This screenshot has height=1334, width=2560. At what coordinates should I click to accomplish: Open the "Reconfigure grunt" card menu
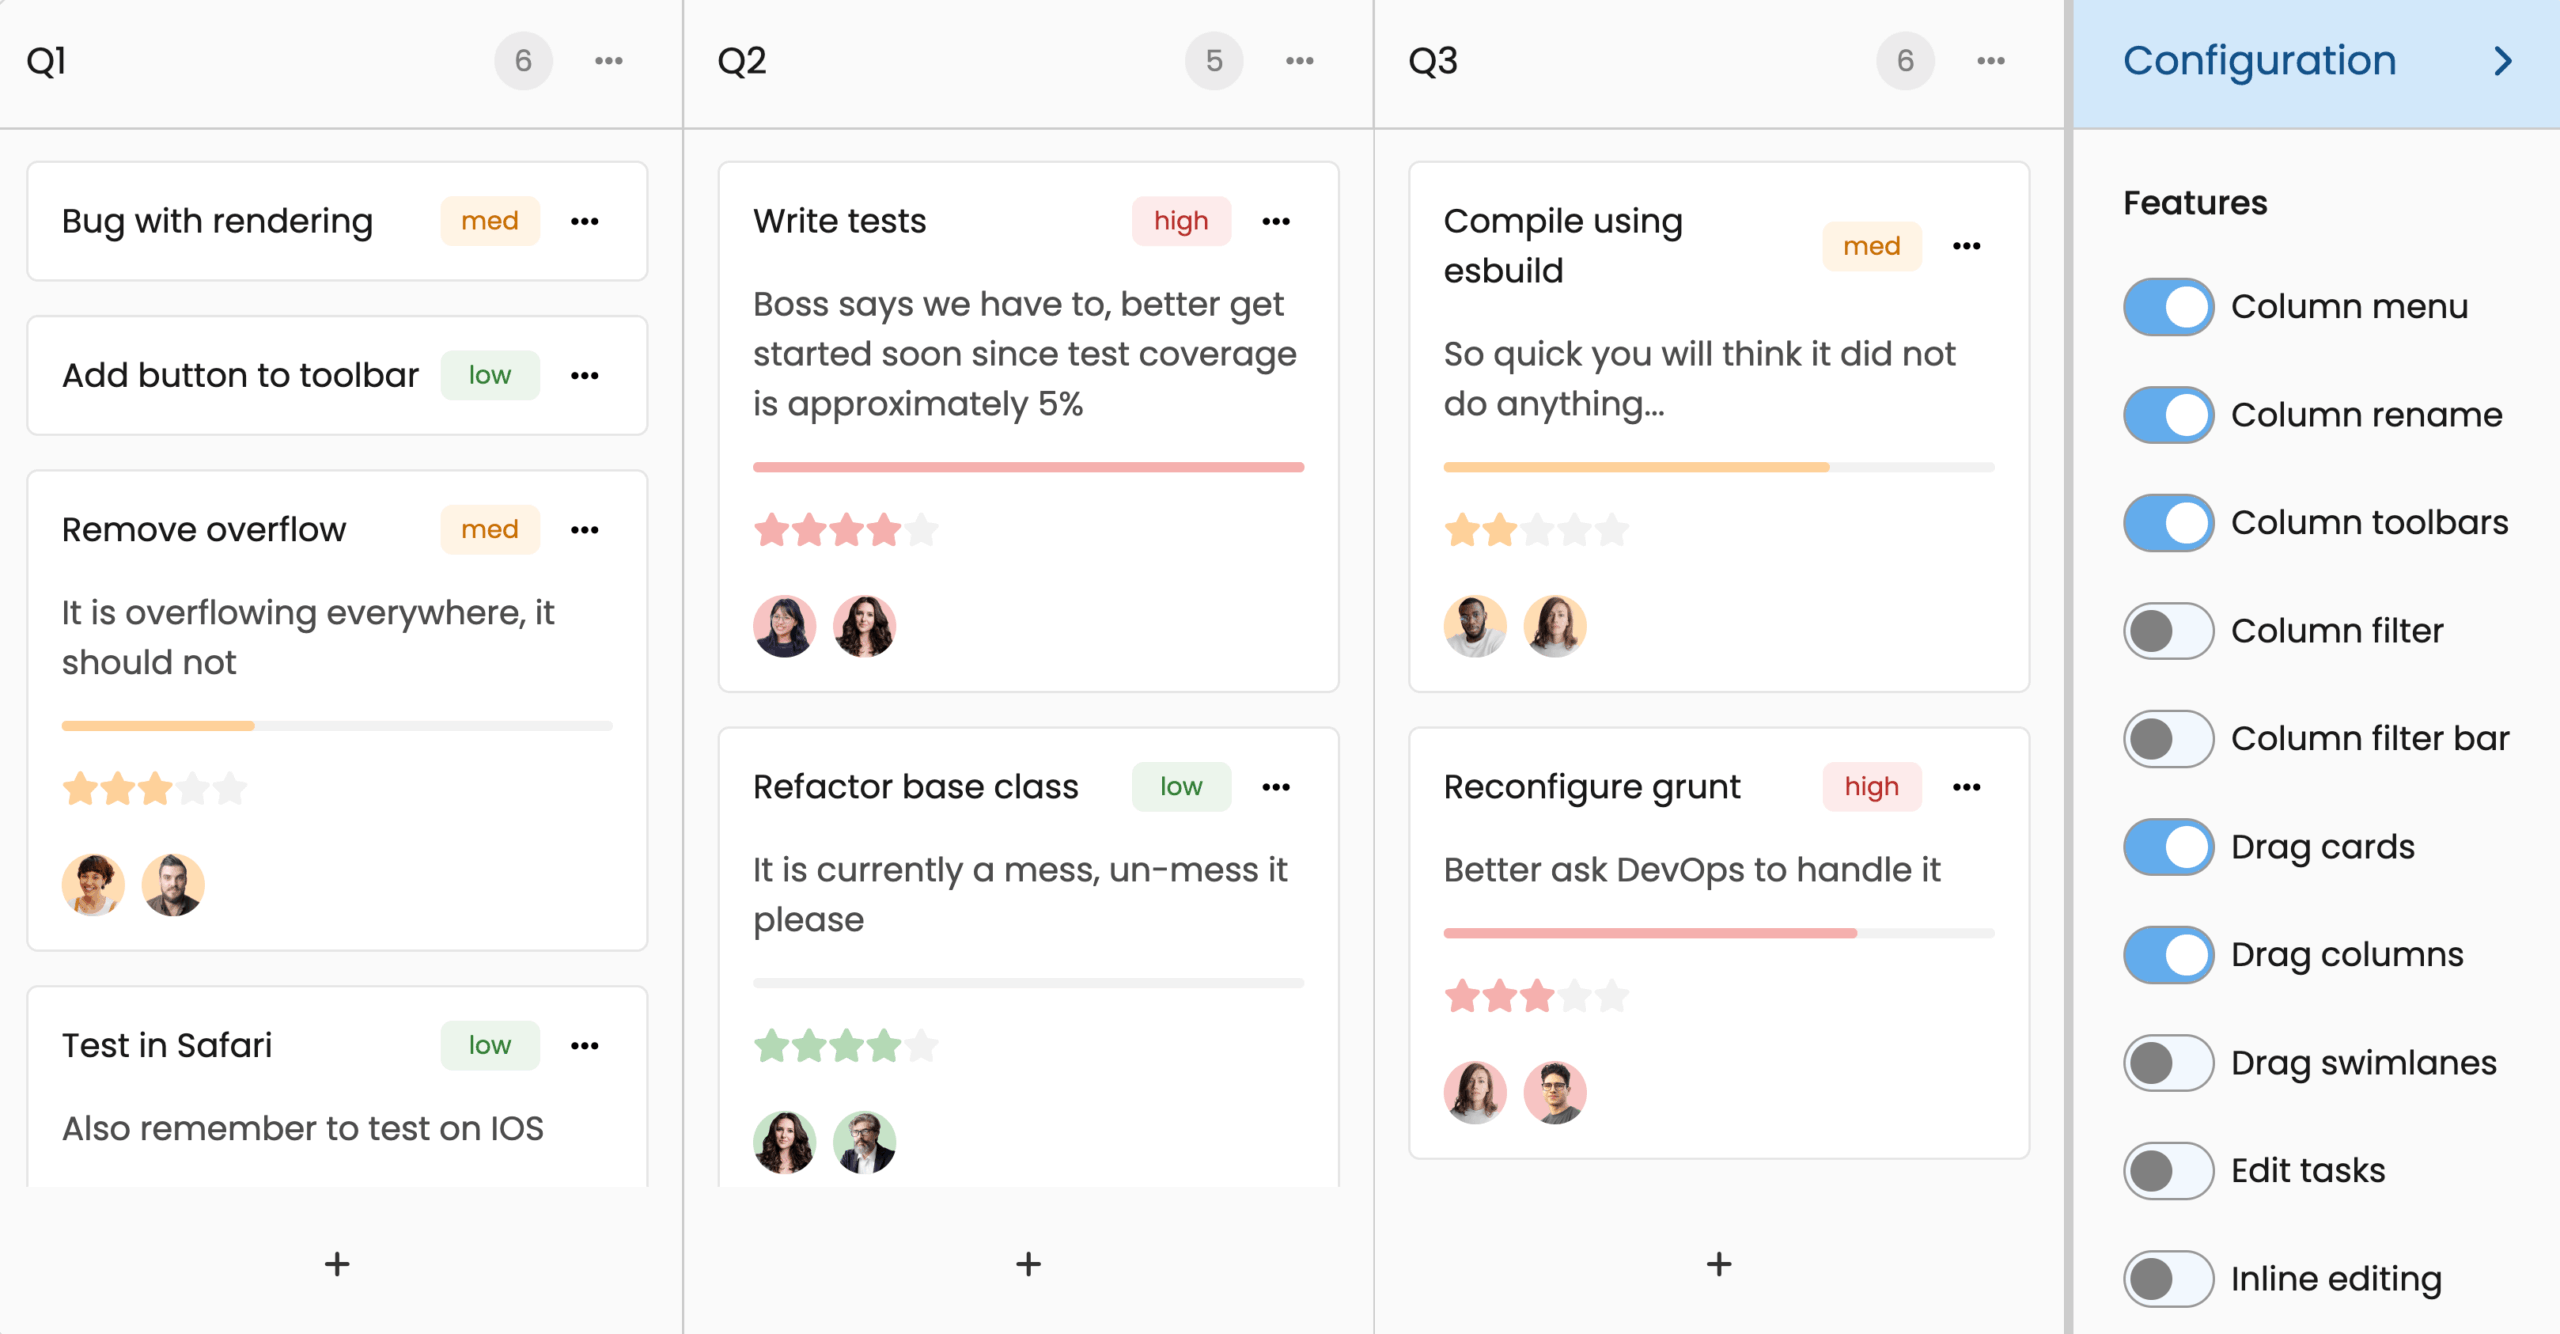click(x=1966, y=787)
